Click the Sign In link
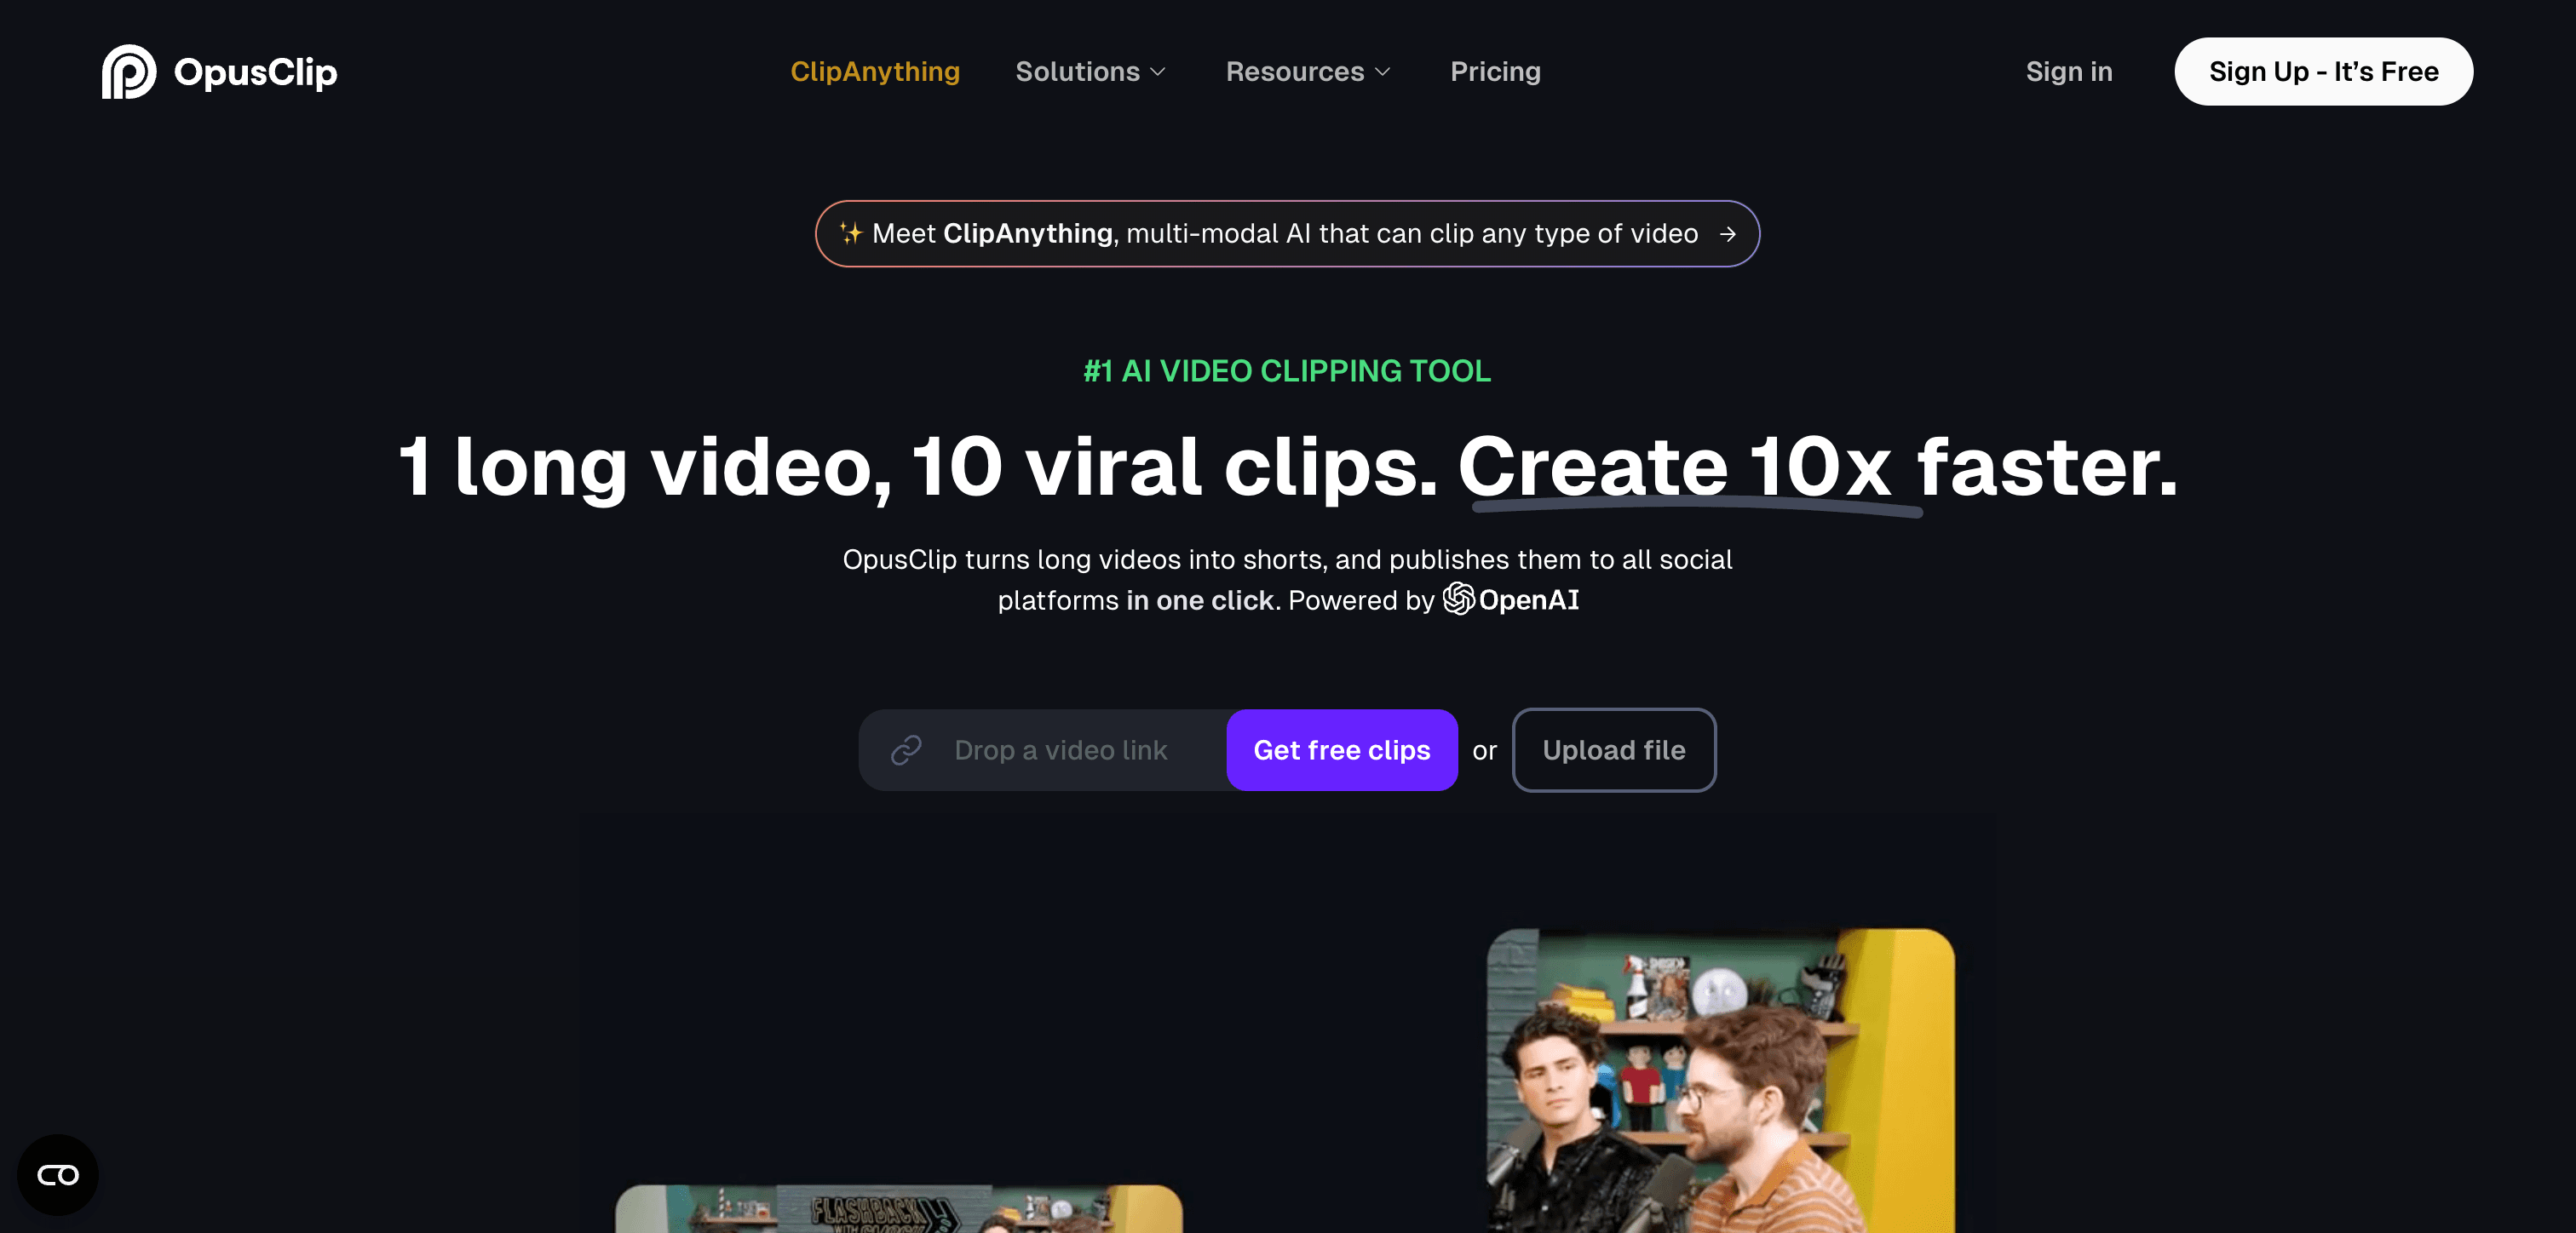Viewport: 2576px width, 1233px height. click(x=2068, y=71)
